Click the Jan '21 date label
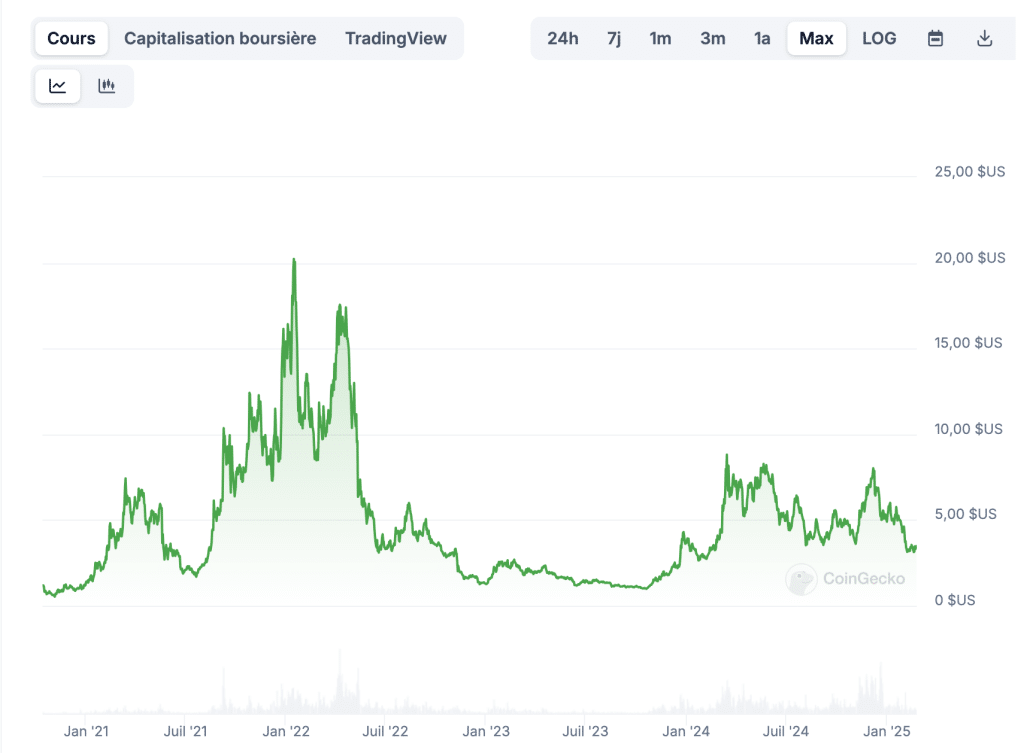 [86, 731]
